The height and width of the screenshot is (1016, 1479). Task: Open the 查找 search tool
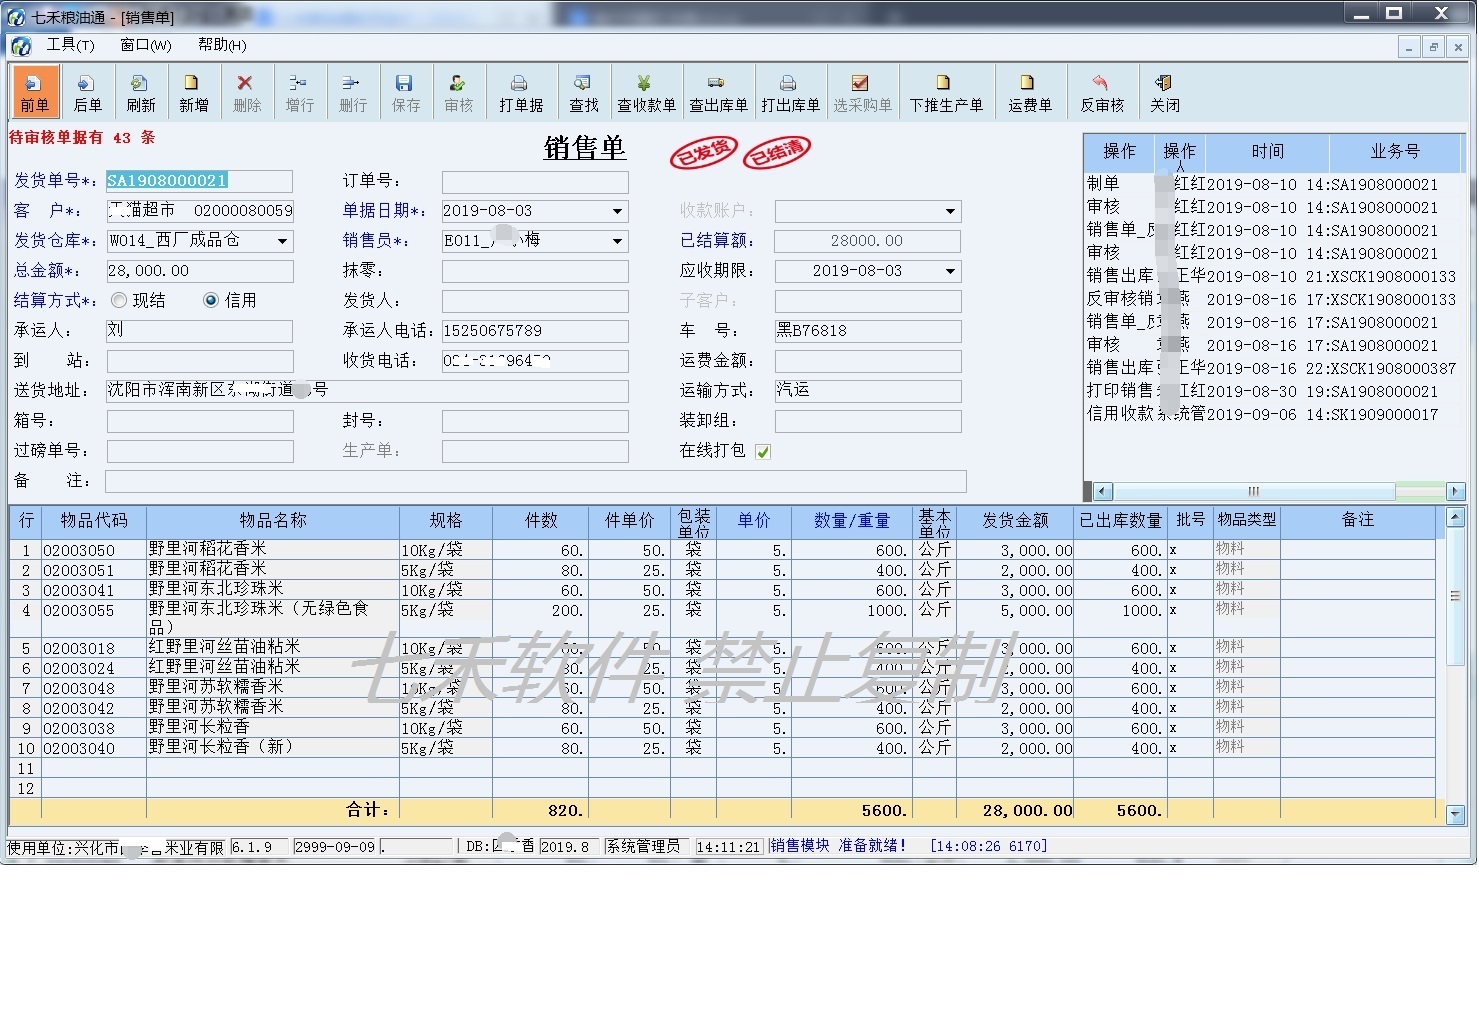point(583,93)
